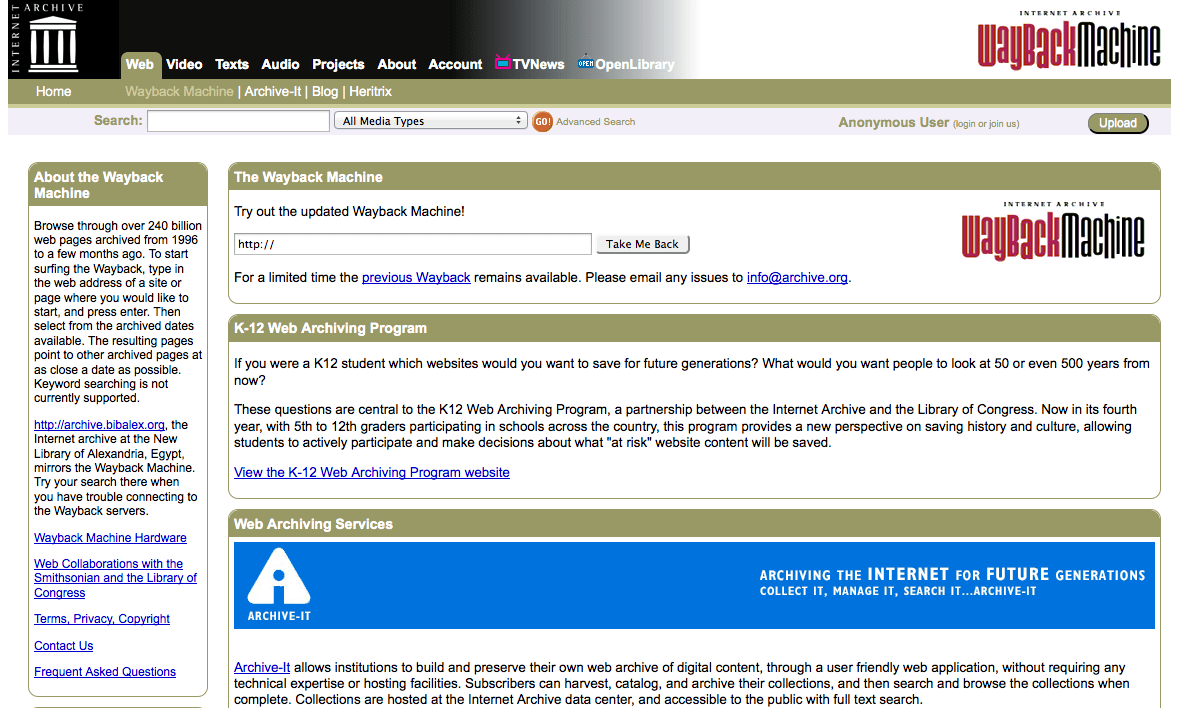This screenshot has height=708, width=1179.
Task: Click the Take Me Back button
Action: 642,244
